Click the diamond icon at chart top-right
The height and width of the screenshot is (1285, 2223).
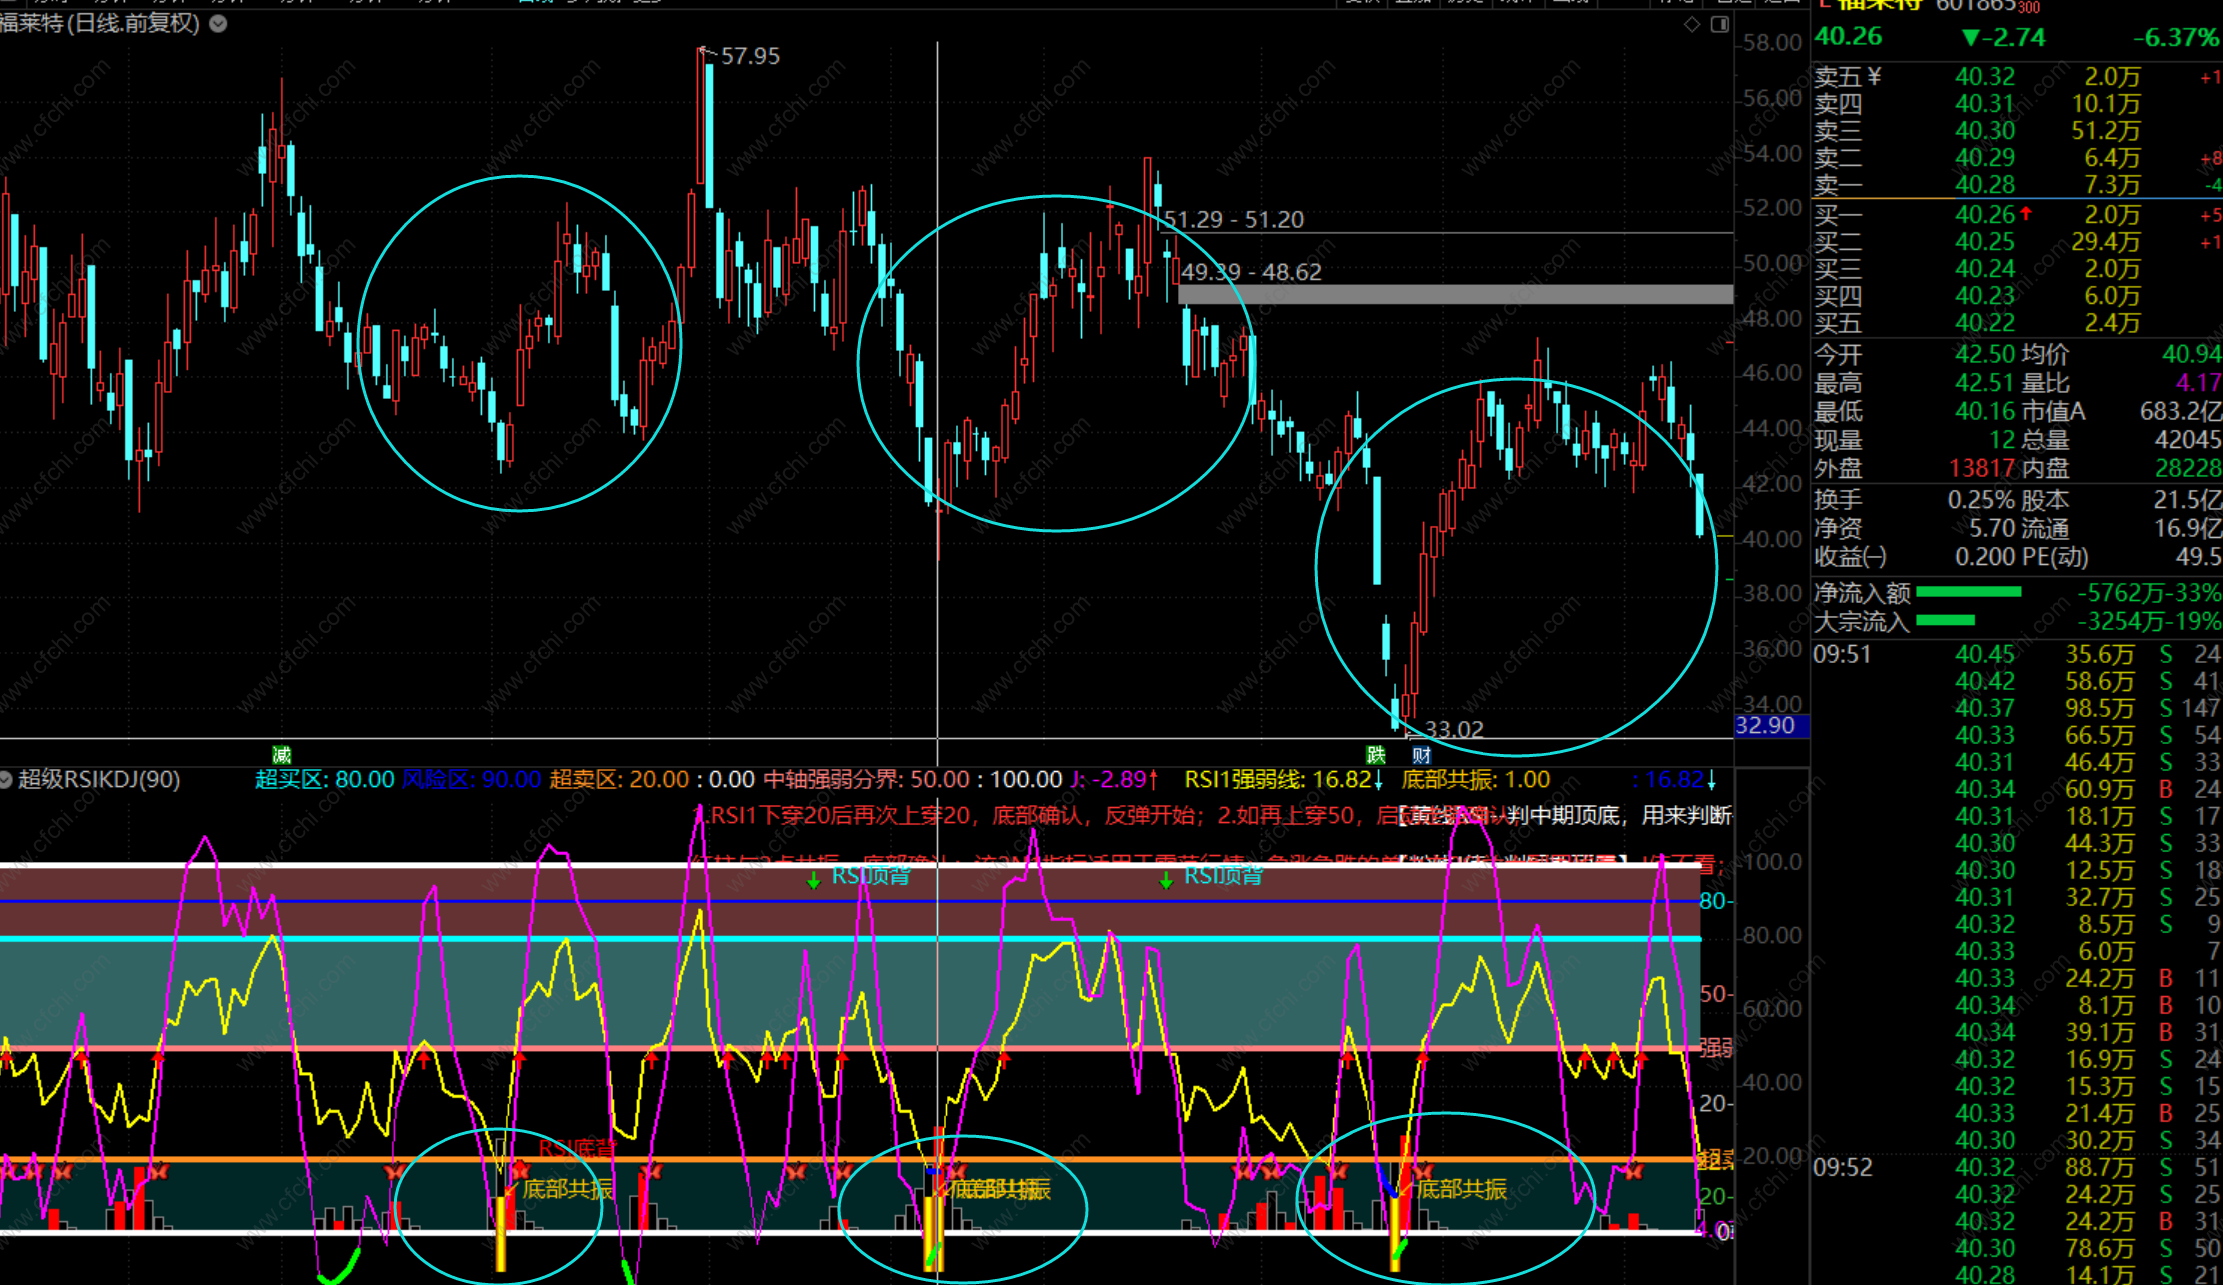(x=1692, y=24)
